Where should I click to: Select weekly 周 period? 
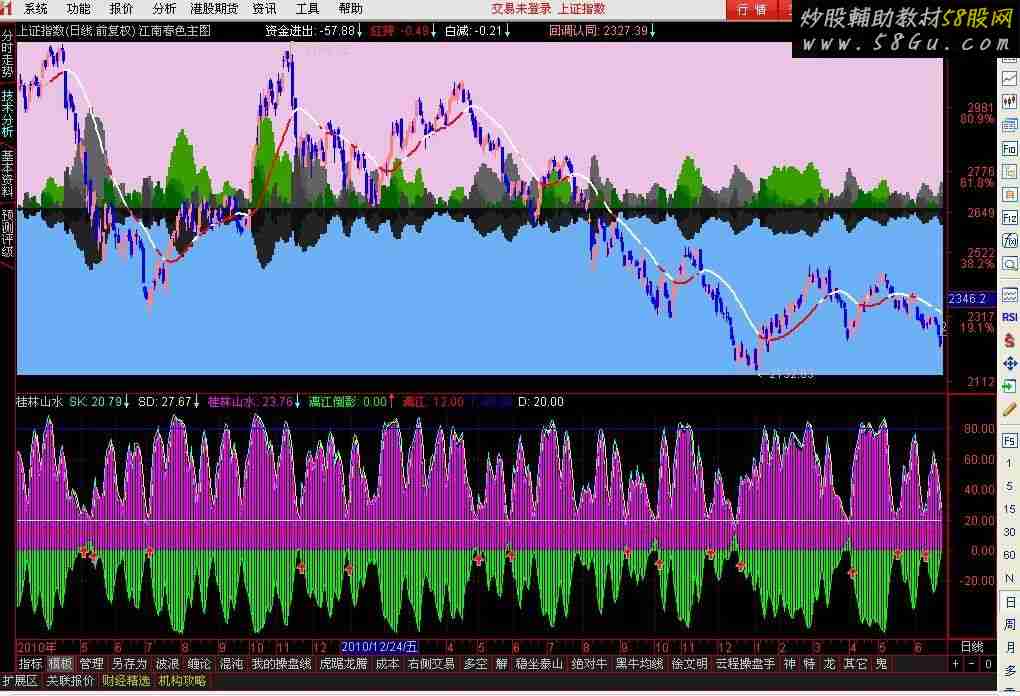[1010, 624]
